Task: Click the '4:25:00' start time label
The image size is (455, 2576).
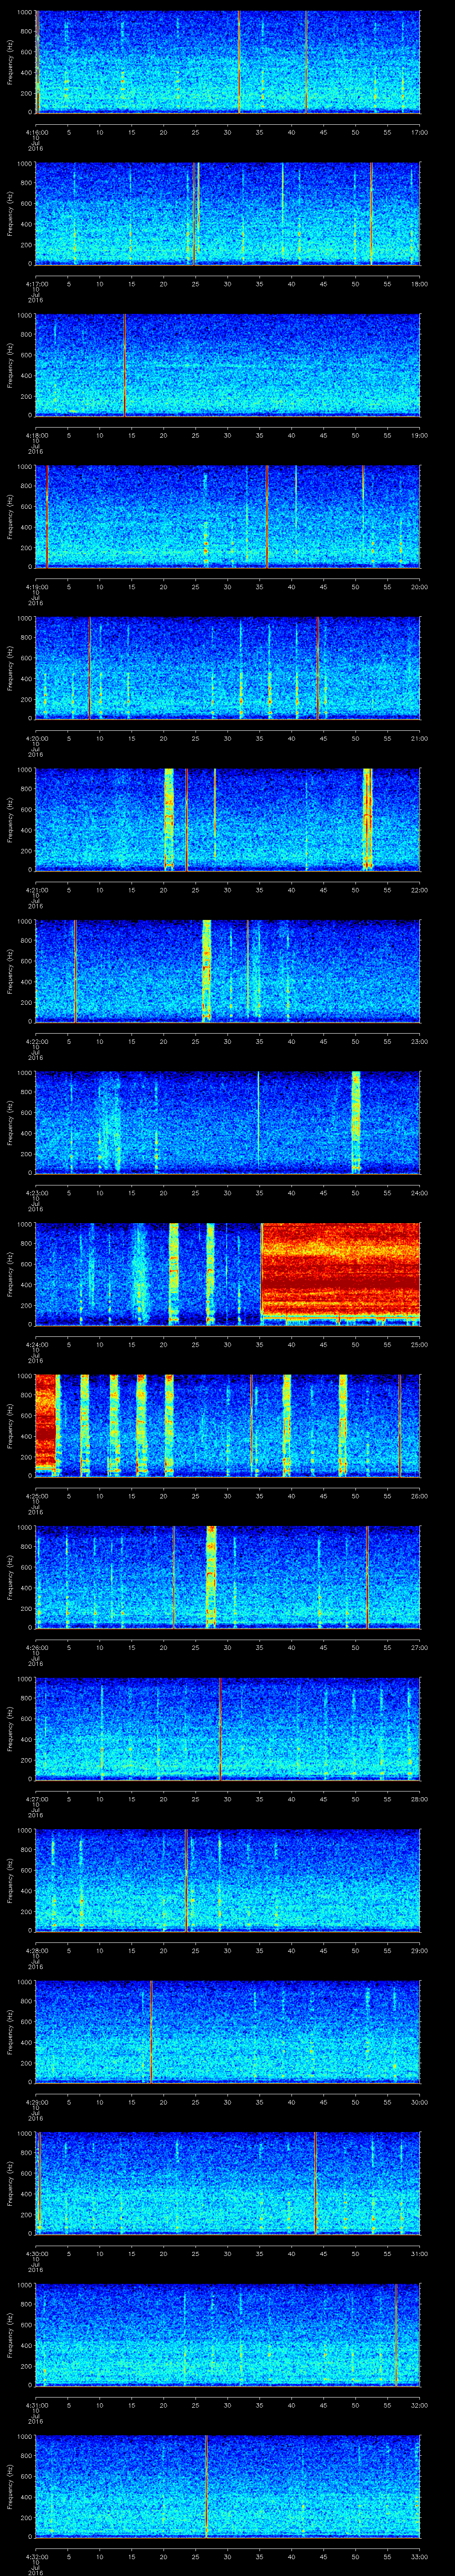Action: tap(36, 1495)
